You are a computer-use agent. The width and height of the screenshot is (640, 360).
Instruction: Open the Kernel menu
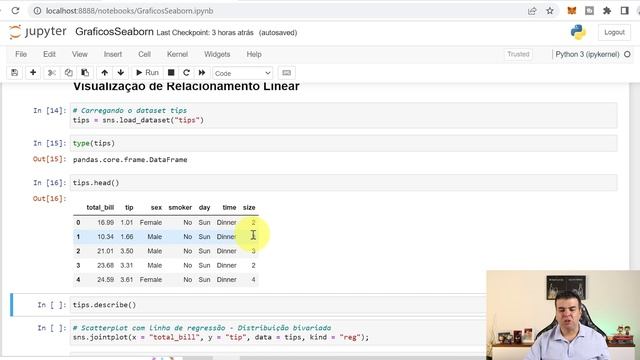177,54
